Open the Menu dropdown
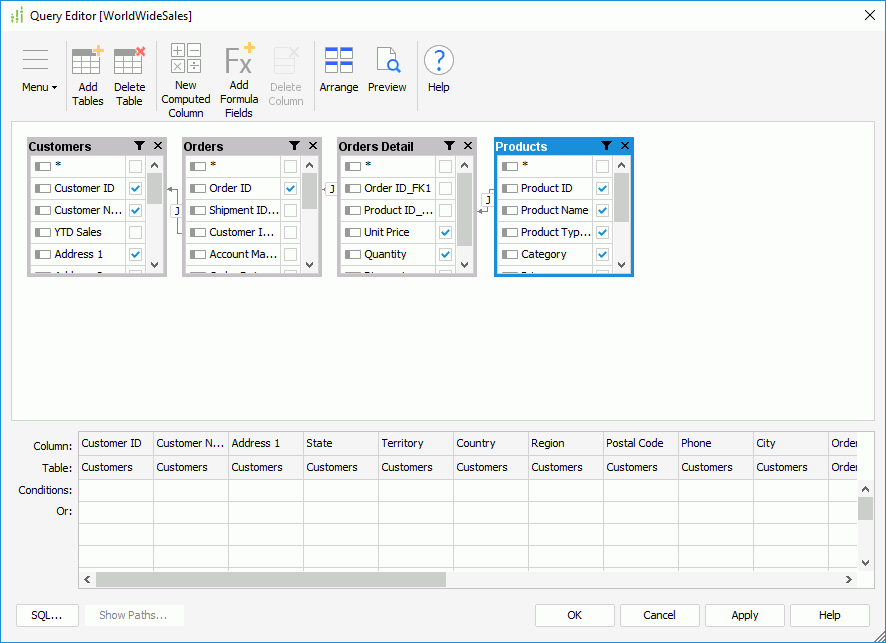Viewport: 886px width, 643px height. pyautogui.click(x=36, y=75)
